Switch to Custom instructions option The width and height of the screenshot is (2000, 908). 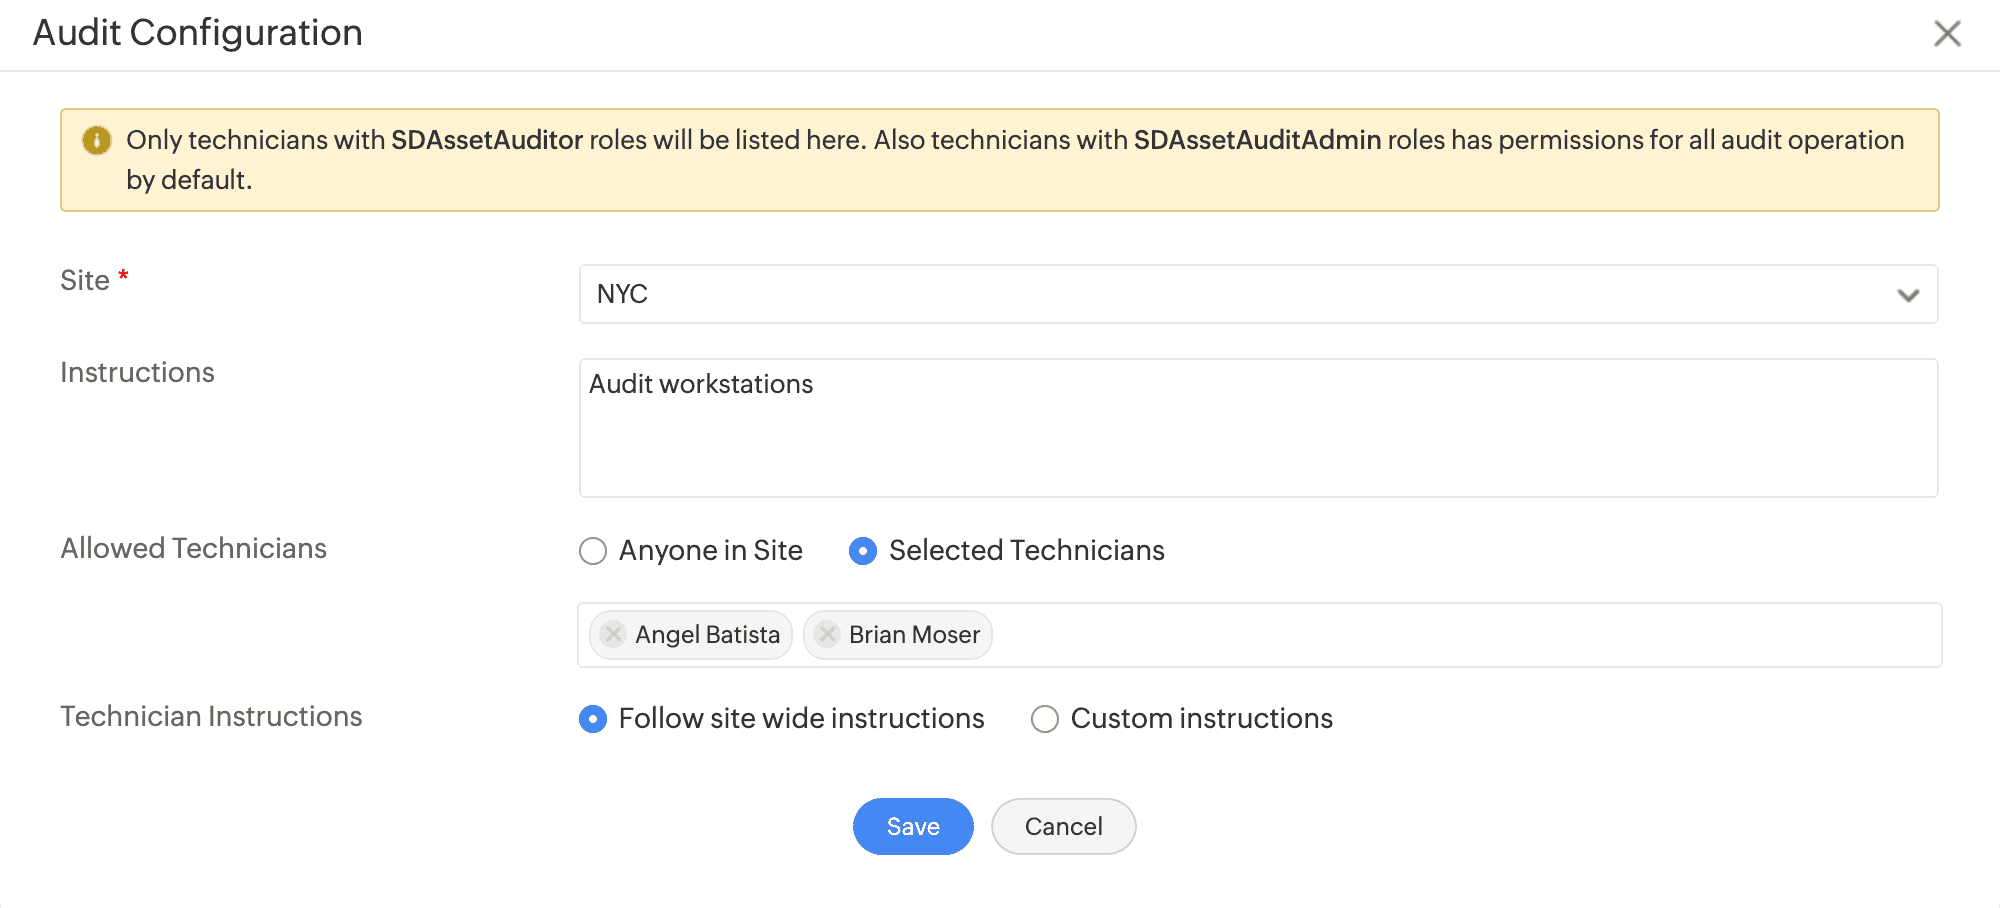(x=1045, y=719)
